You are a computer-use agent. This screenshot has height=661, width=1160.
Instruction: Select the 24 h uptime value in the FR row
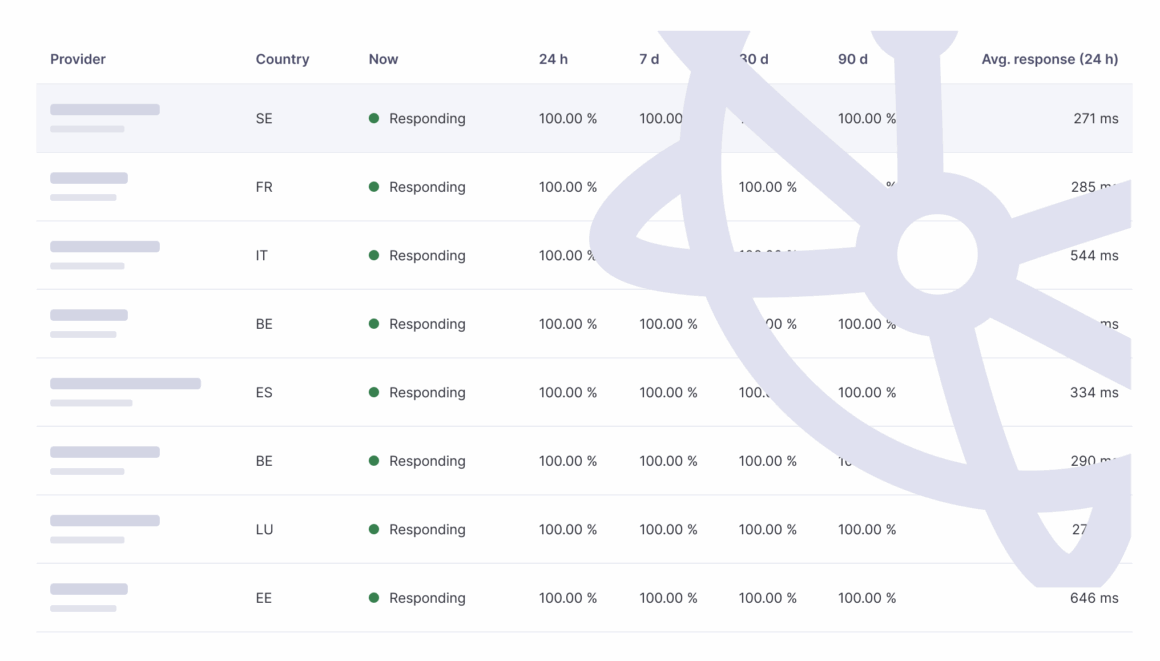[567, 187]
